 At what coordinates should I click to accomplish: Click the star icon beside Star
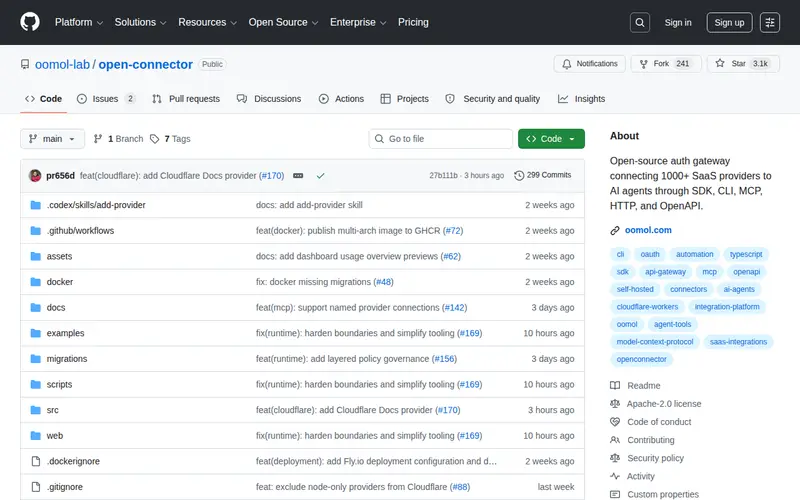click(x=719, y=63)
